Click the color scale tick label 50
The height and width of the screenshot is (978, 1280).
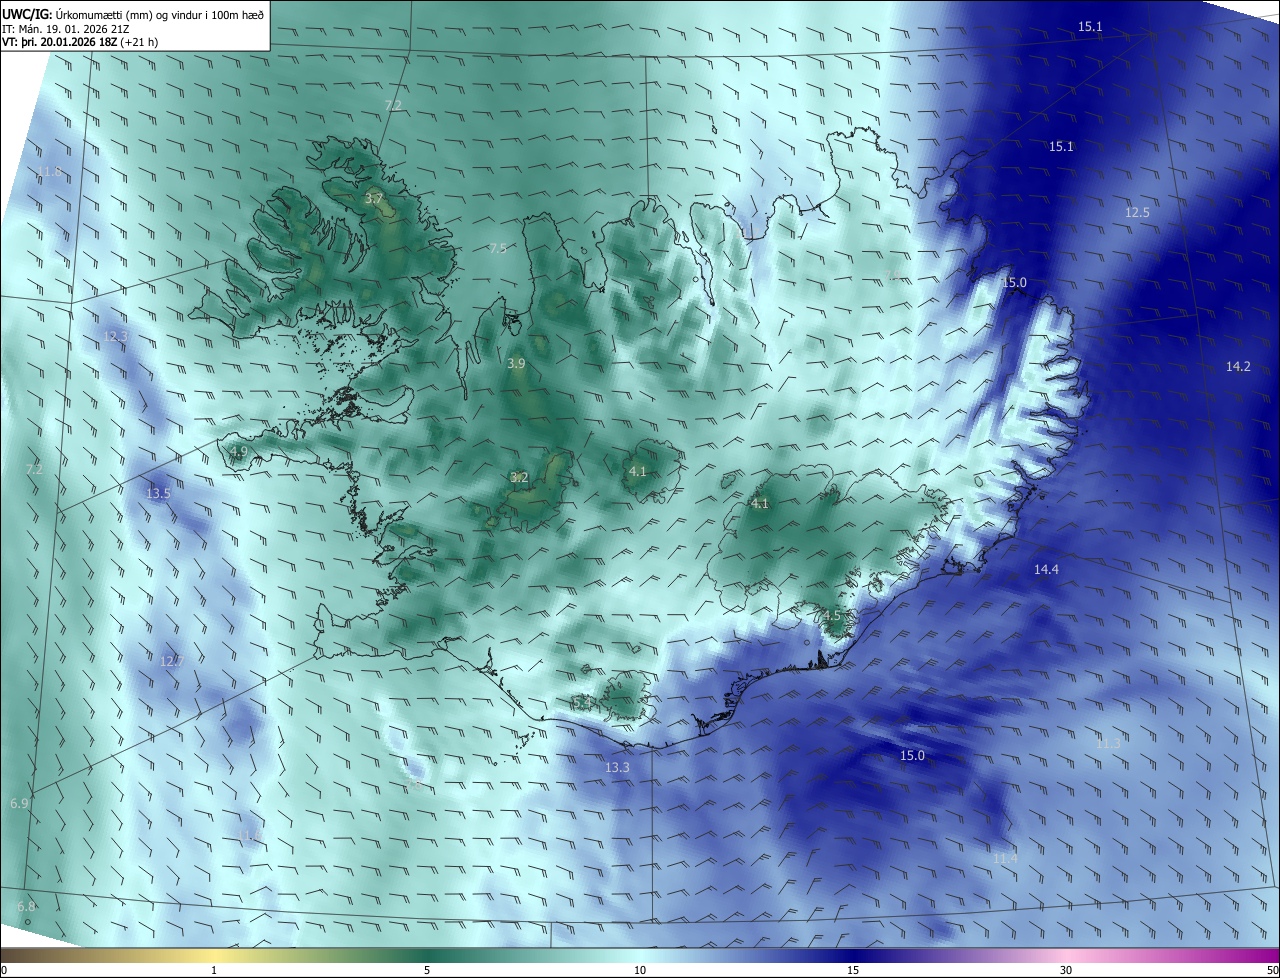click(x=1273, y=970)
